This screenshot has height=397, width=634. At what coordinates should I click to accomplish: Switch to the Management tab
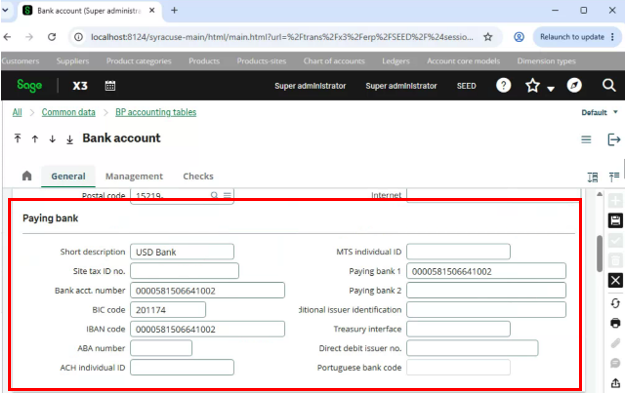[134, 176]
